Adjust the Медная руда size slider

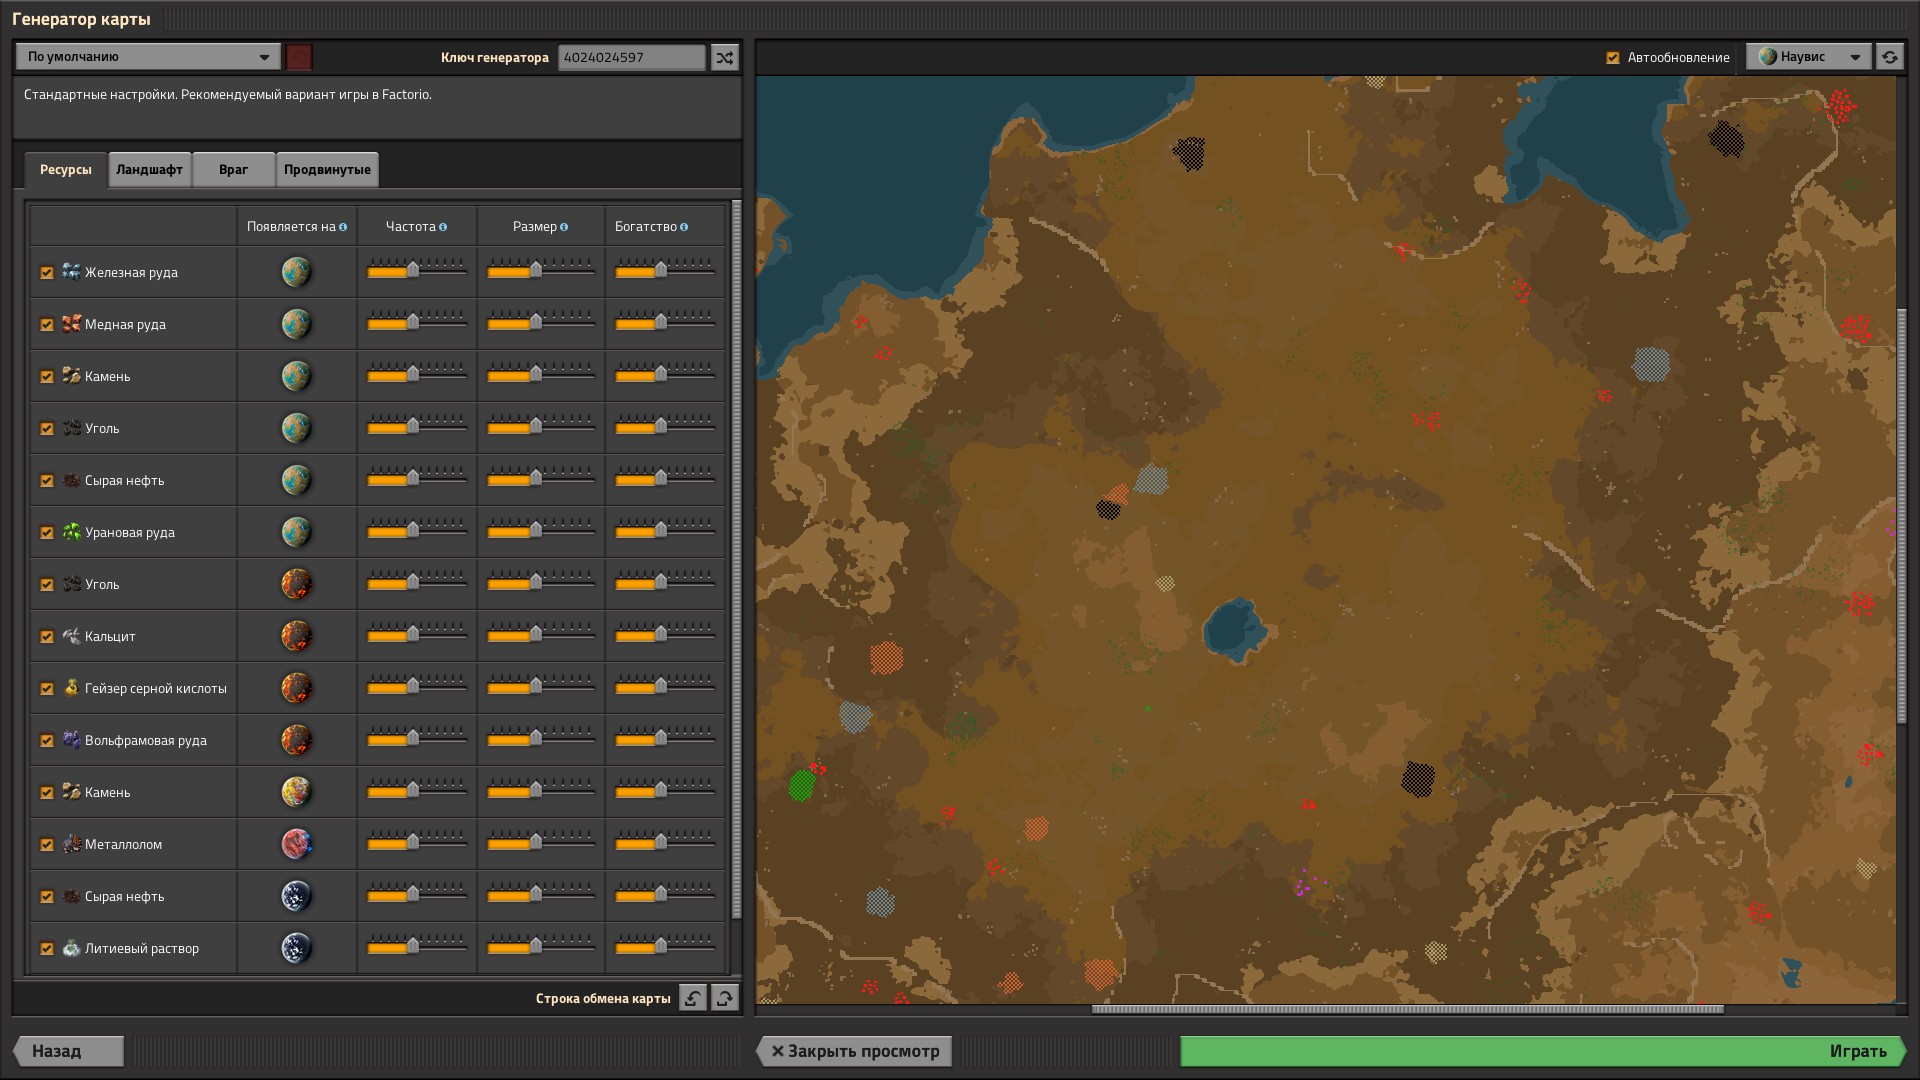click(541, 323)
